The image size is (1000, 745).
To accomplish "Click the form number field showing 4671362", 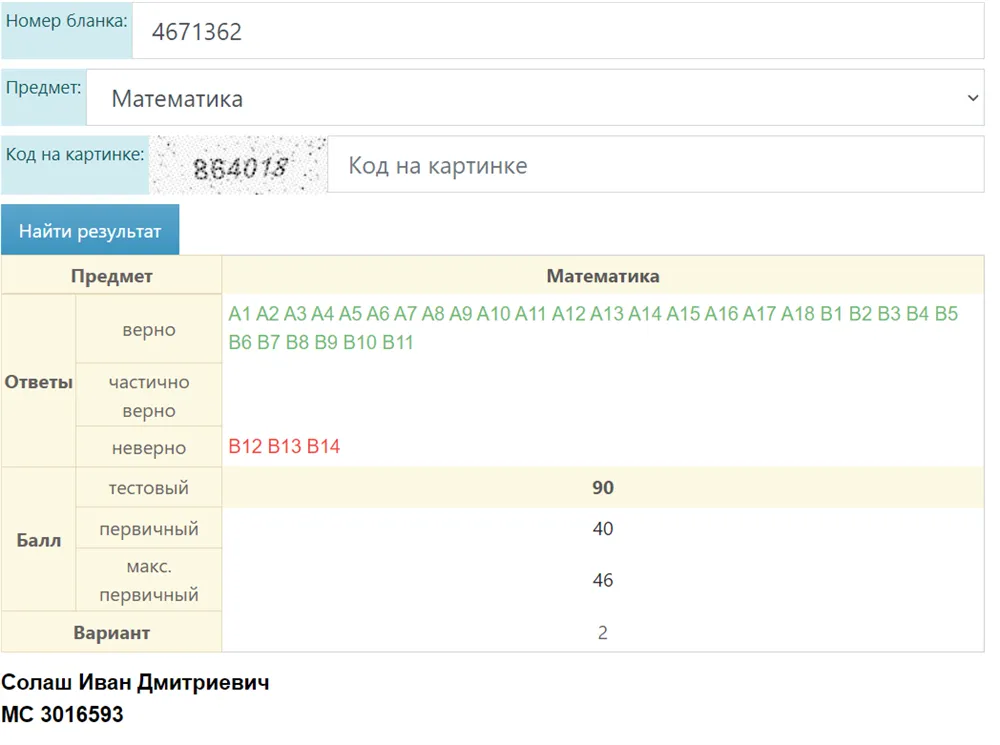I will [558, 31].
